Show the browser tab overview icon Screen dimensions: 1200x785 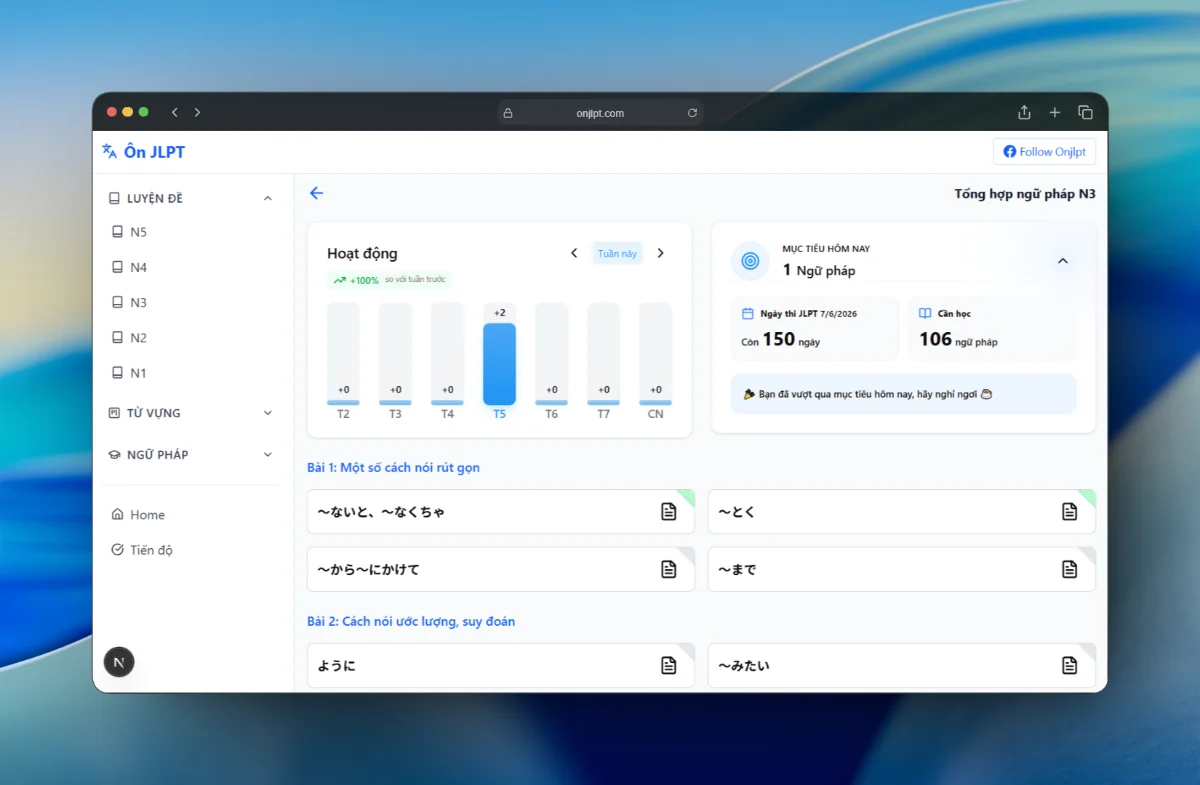pyautogui.click(x=1085, y=113)
